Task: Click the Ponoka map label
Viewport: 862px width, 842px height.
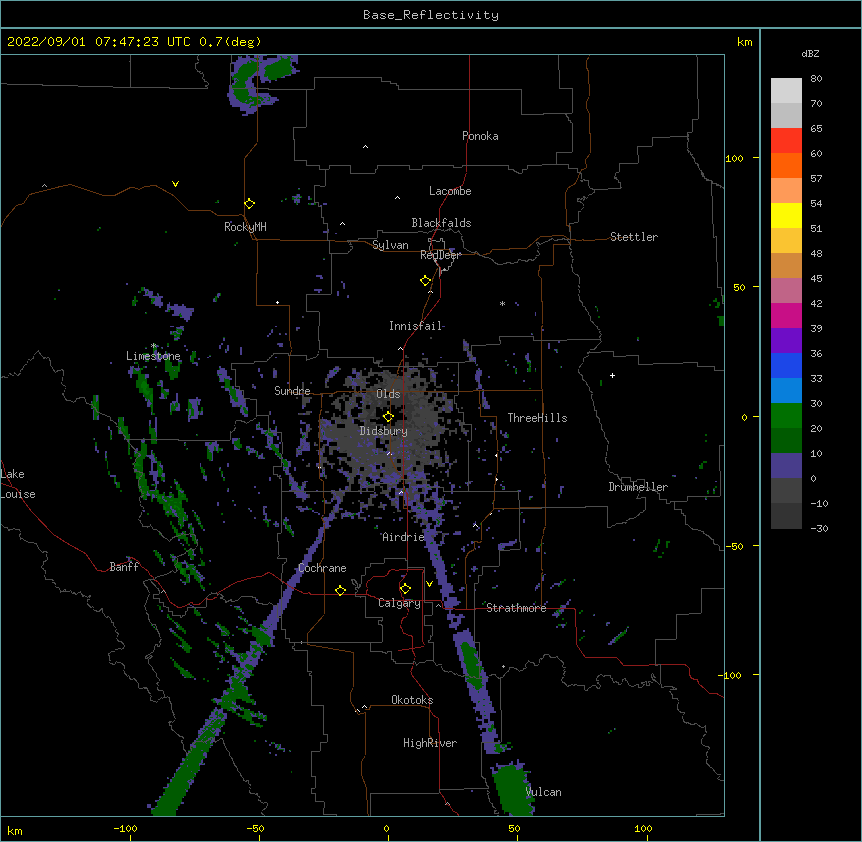Action: point(480,136)
